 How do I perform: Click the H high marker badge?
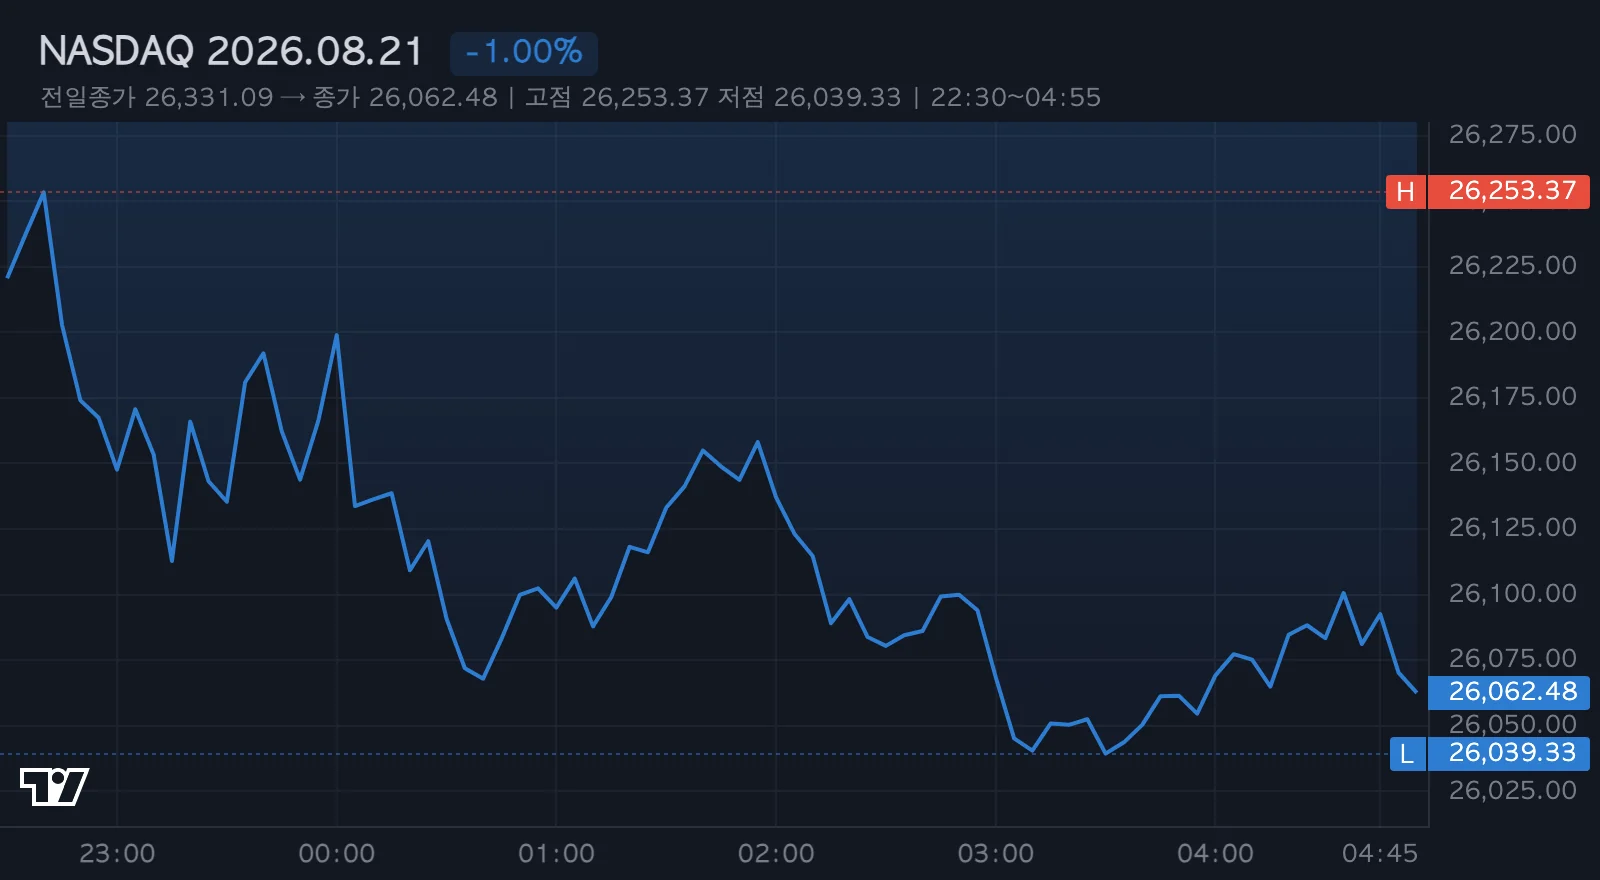1405,191
